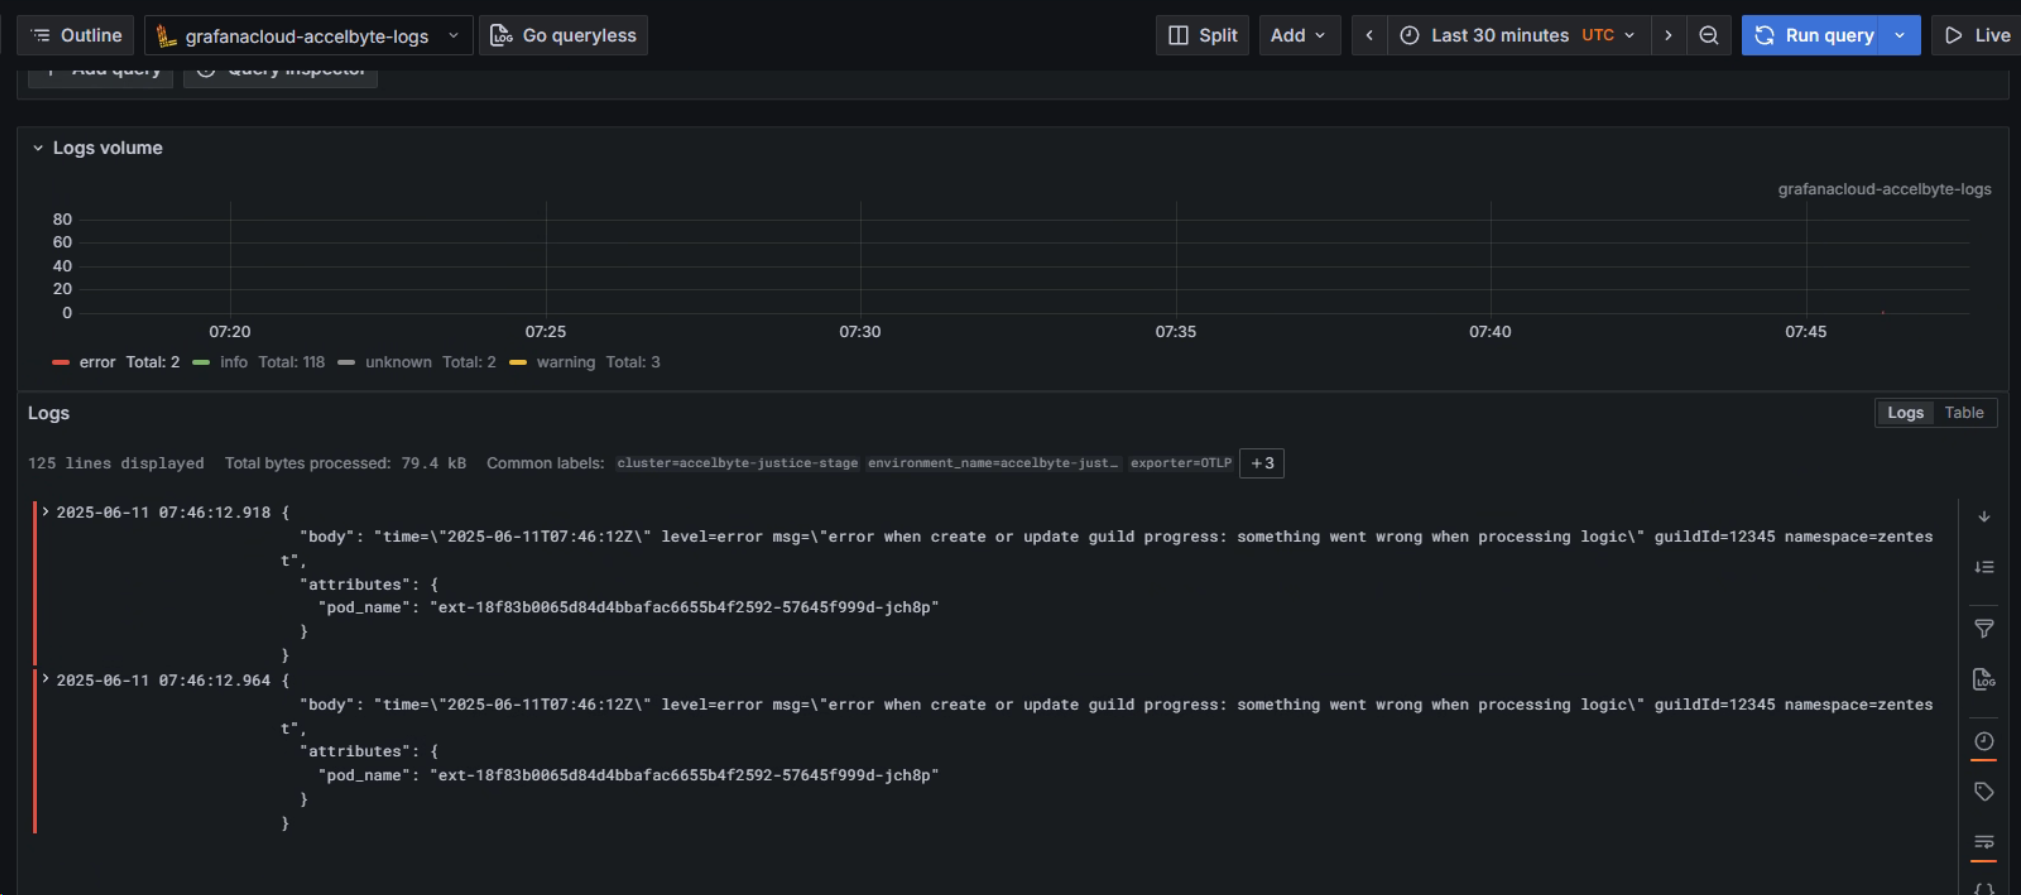Click the Go queryless LOG icon
2021x895 pixels.
[501, 36]
